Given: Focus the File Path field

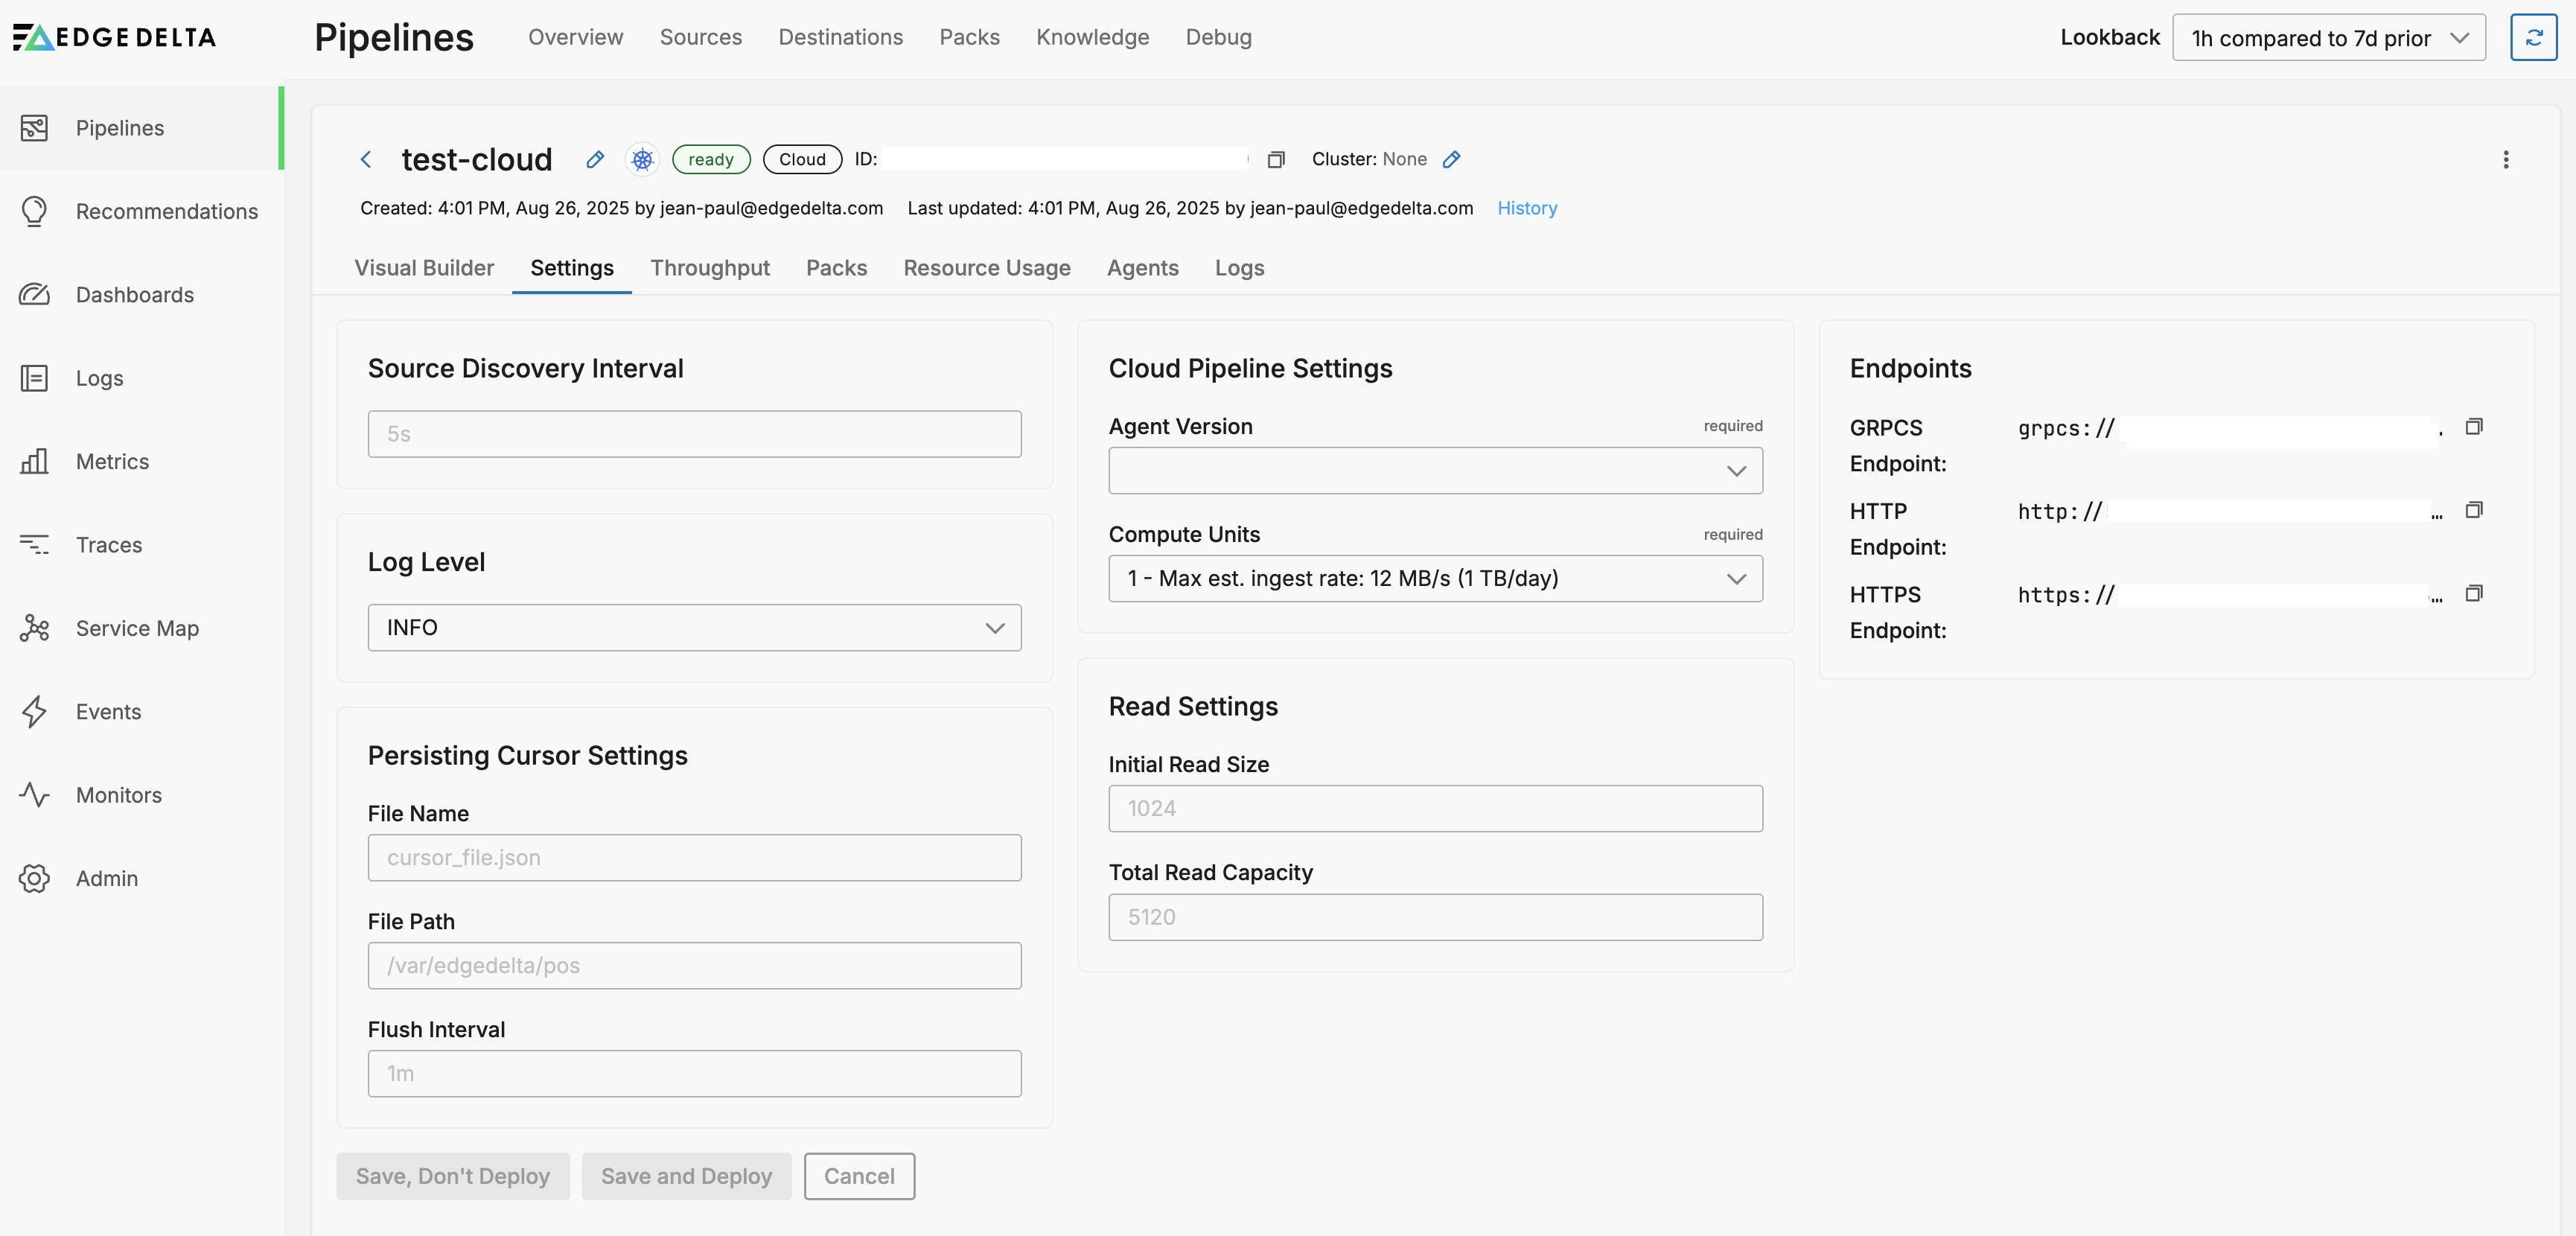Looking at the screenshot, I should 694,965.
